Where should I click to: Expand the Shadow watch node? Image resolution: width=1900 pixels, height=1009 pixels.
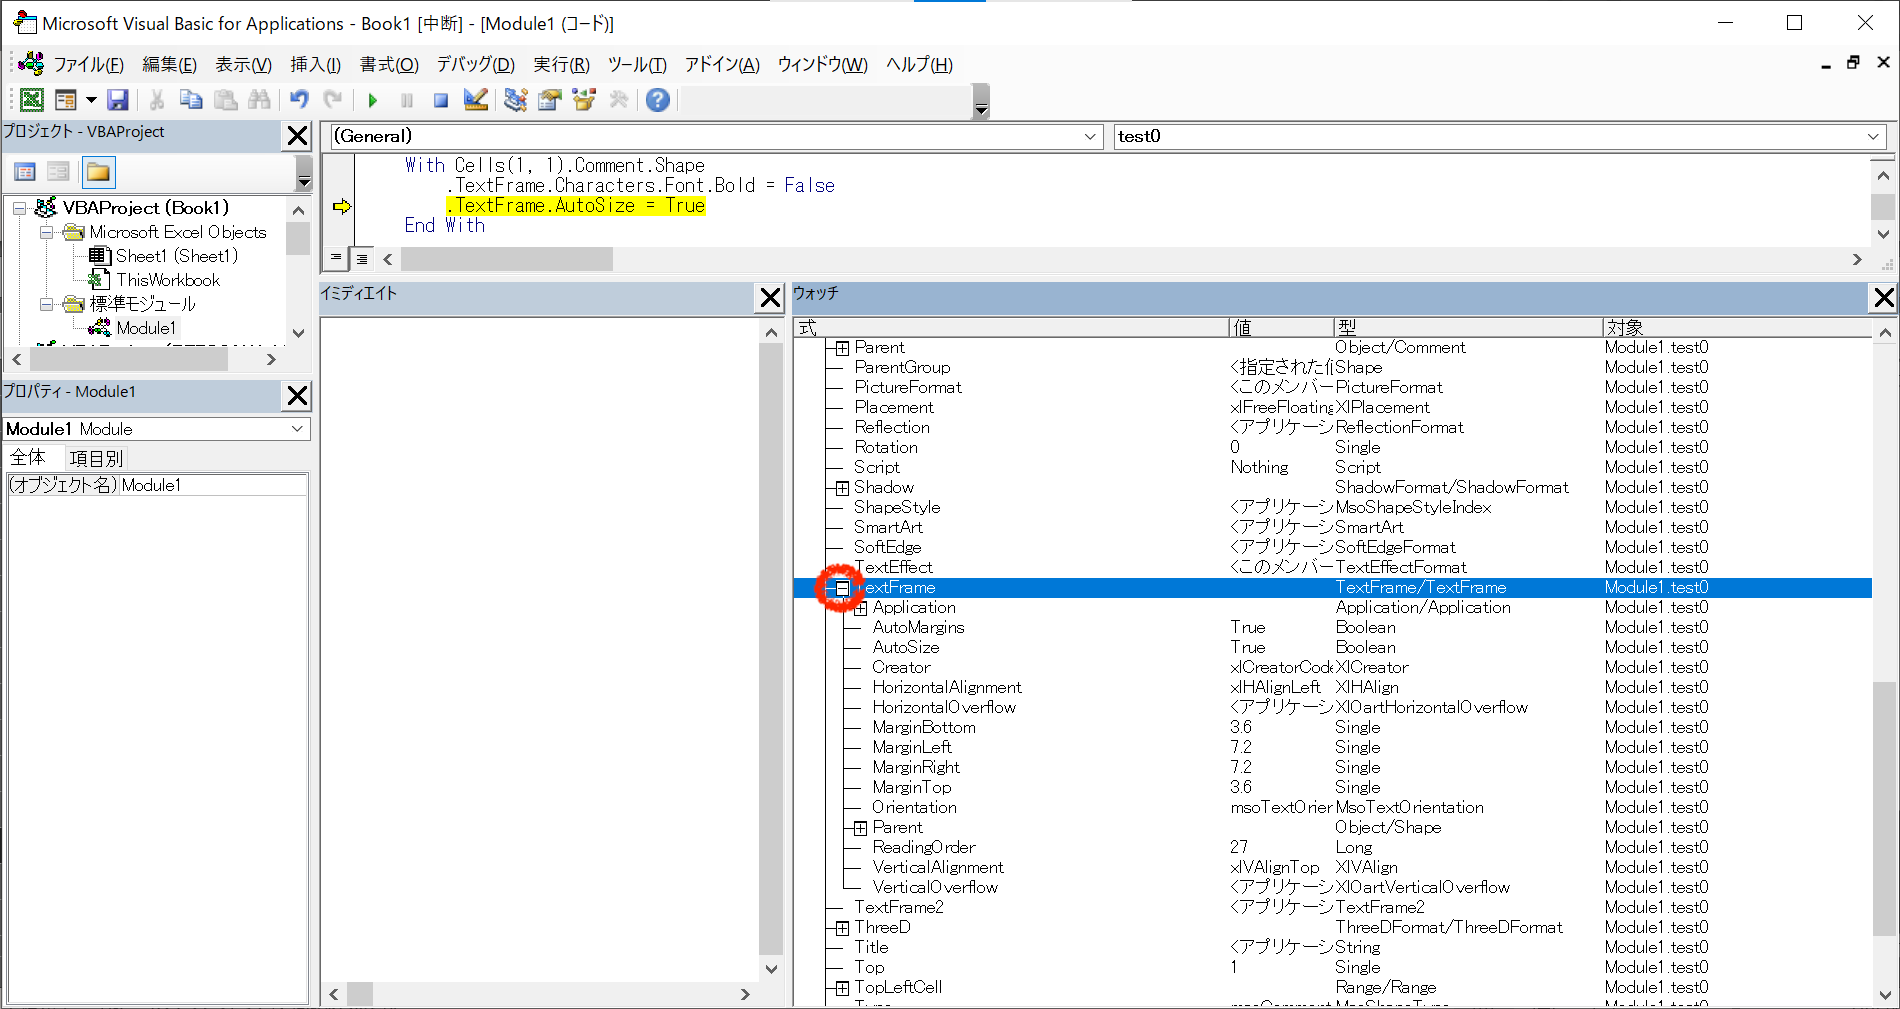tap(842, 488)
